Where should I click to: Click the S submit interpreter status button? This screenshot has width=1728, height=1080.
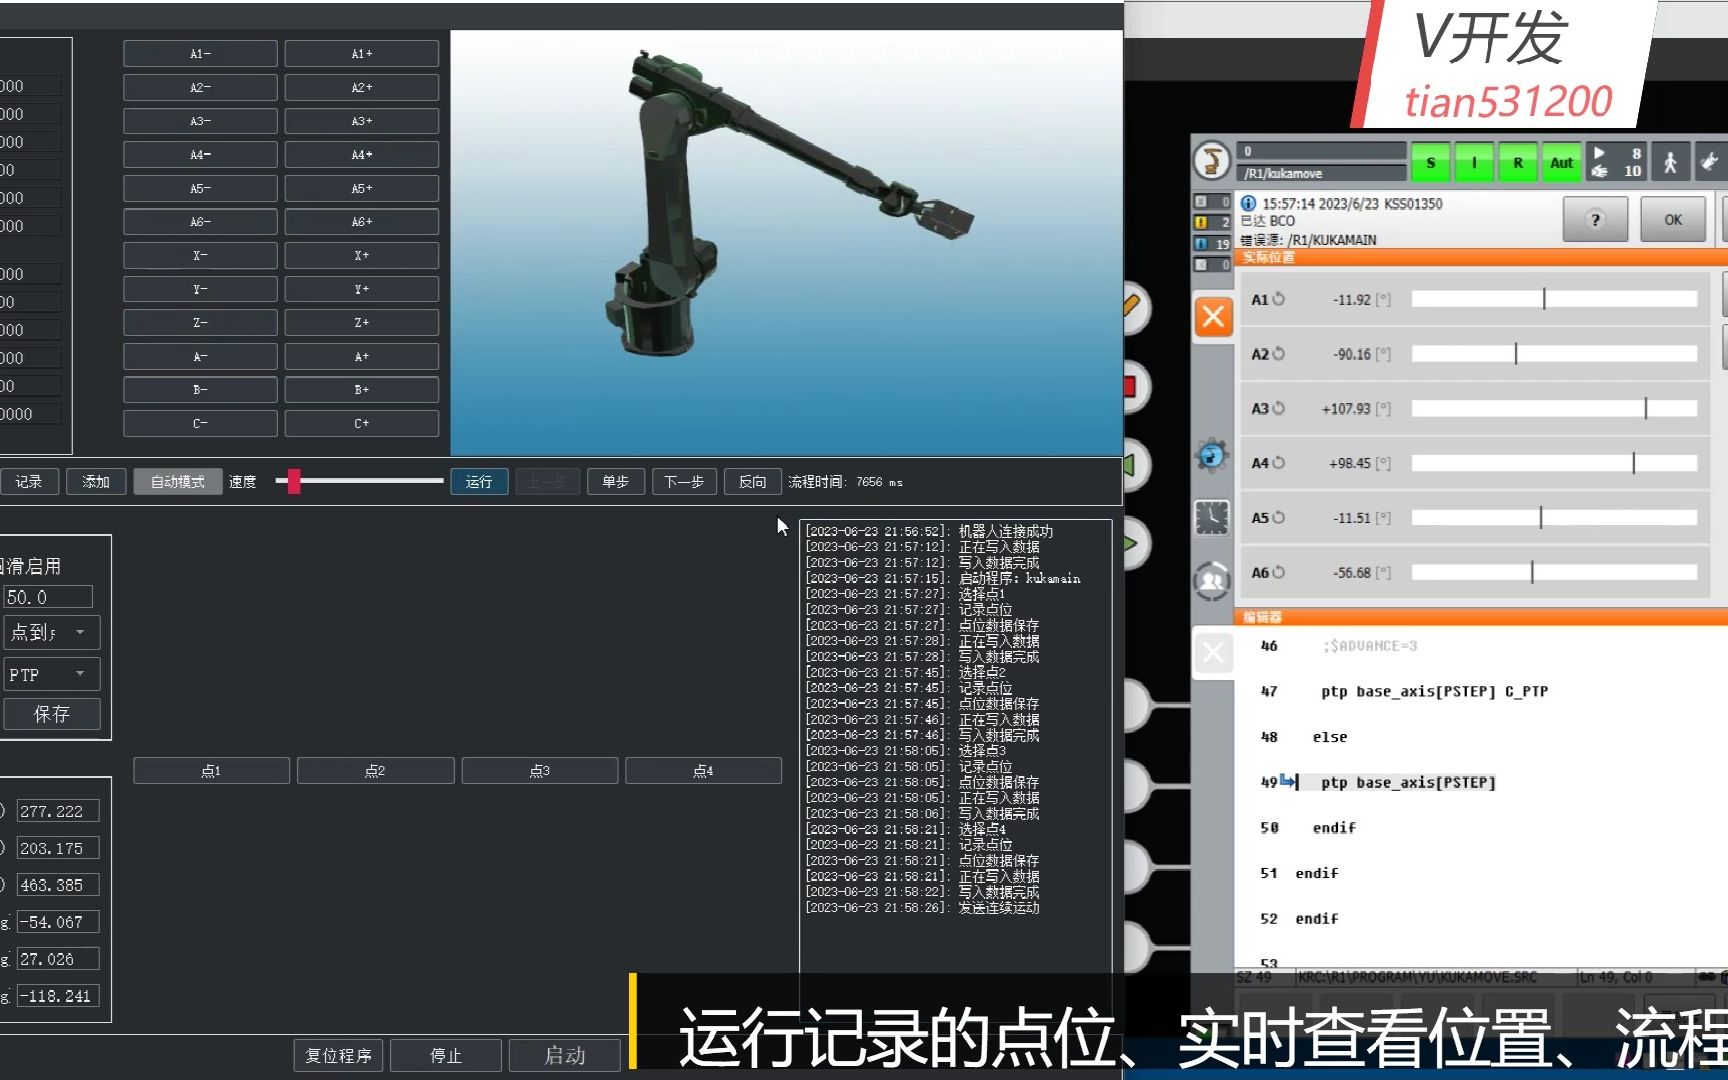click(1431, 162)
